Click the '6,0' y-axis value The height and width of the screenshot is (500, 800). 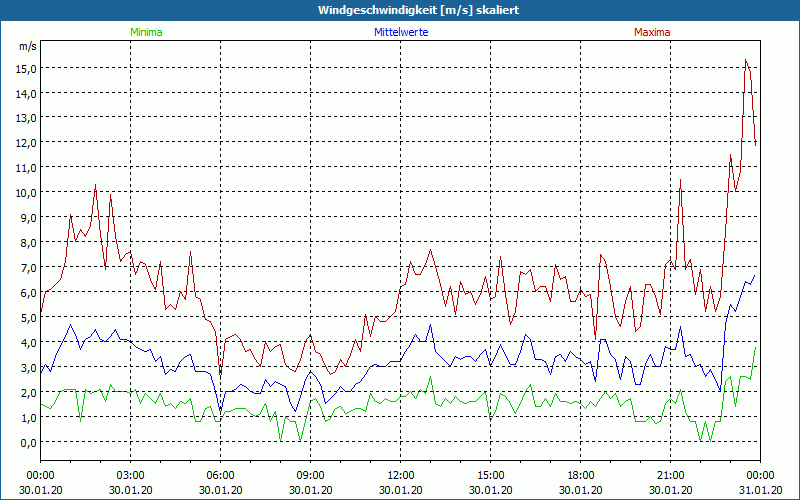click(x=28, y=293)
